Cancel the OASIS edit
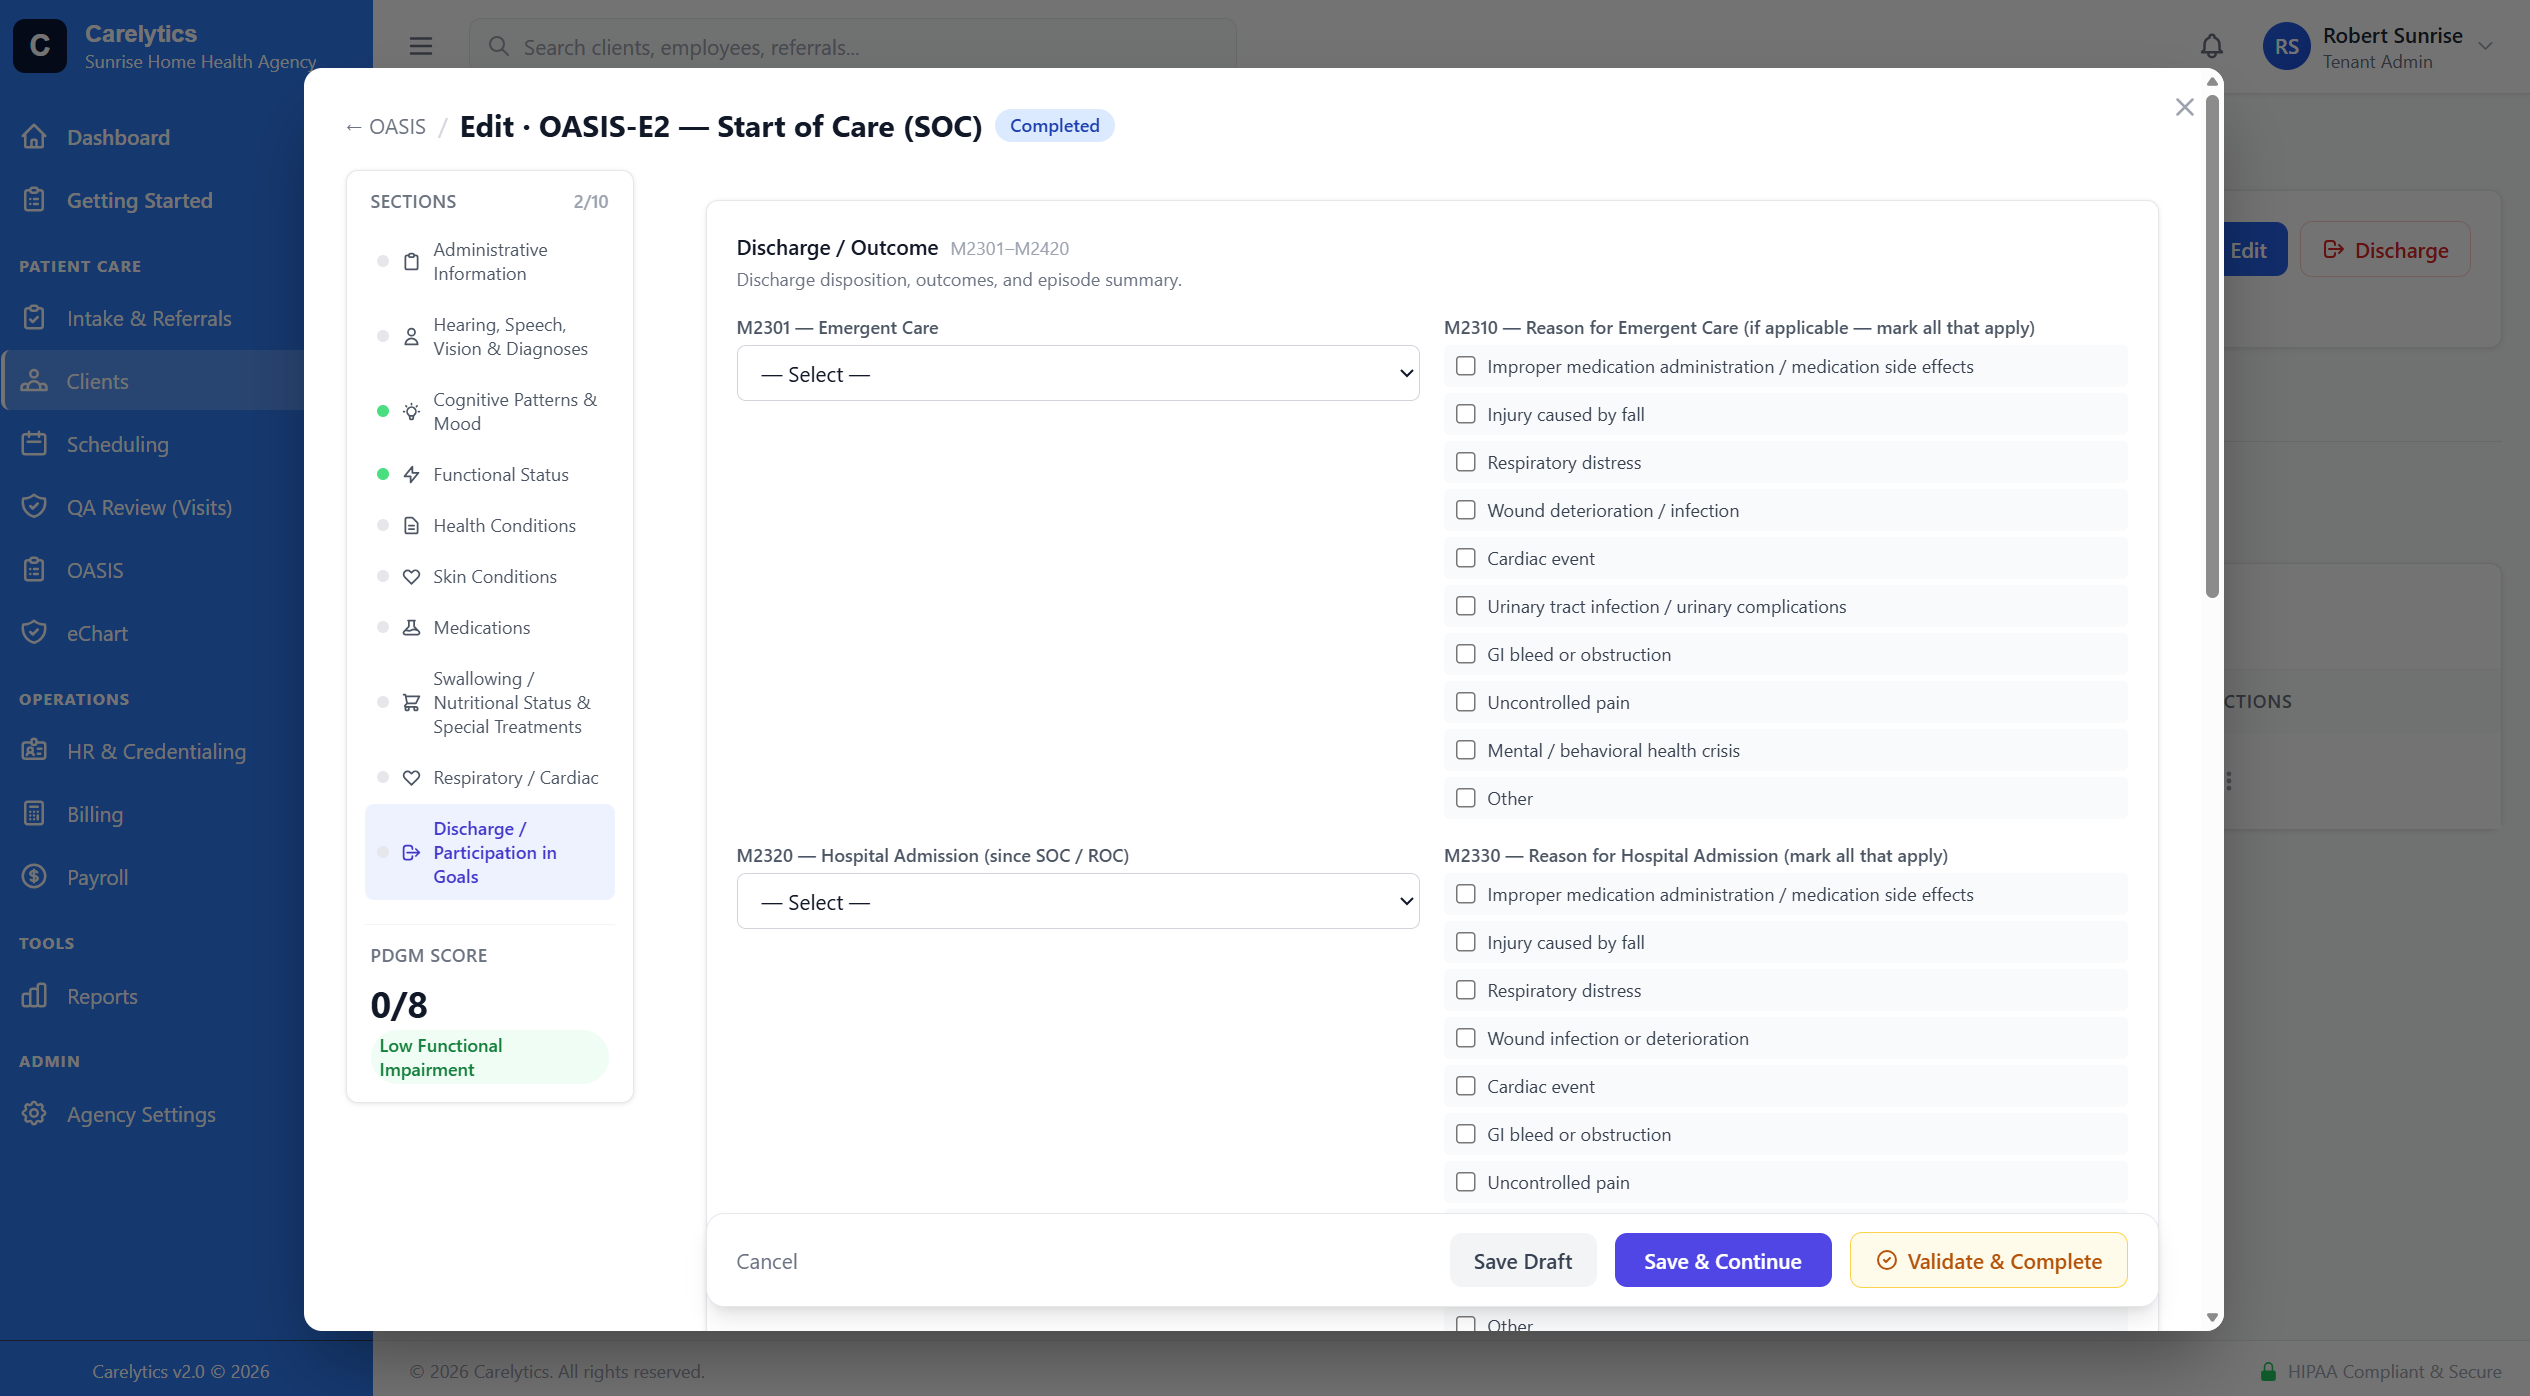This screenshot has height=1396, width=2530. (x=767, y=1262)
